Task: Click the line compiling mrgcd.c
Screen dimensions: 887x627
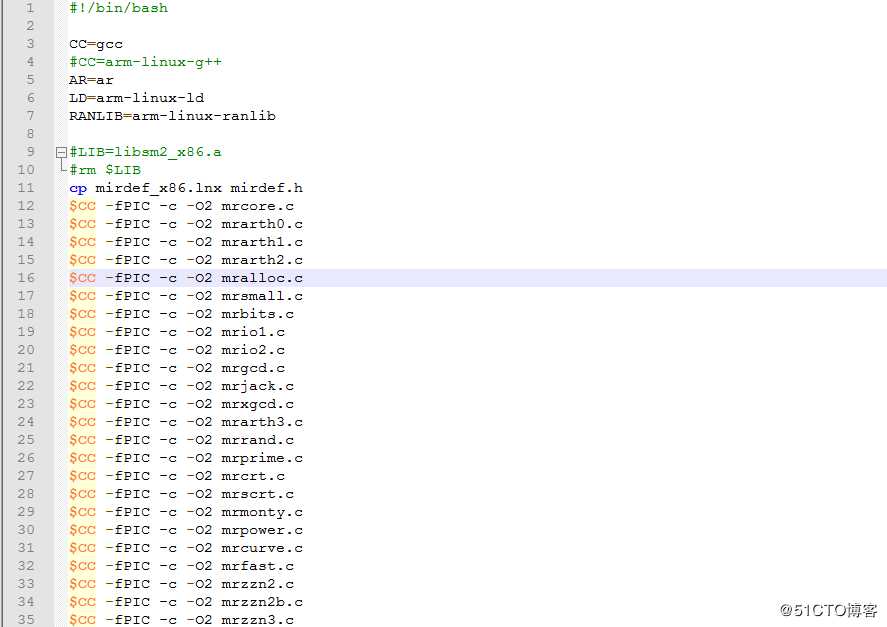Action: click(176, 368)
